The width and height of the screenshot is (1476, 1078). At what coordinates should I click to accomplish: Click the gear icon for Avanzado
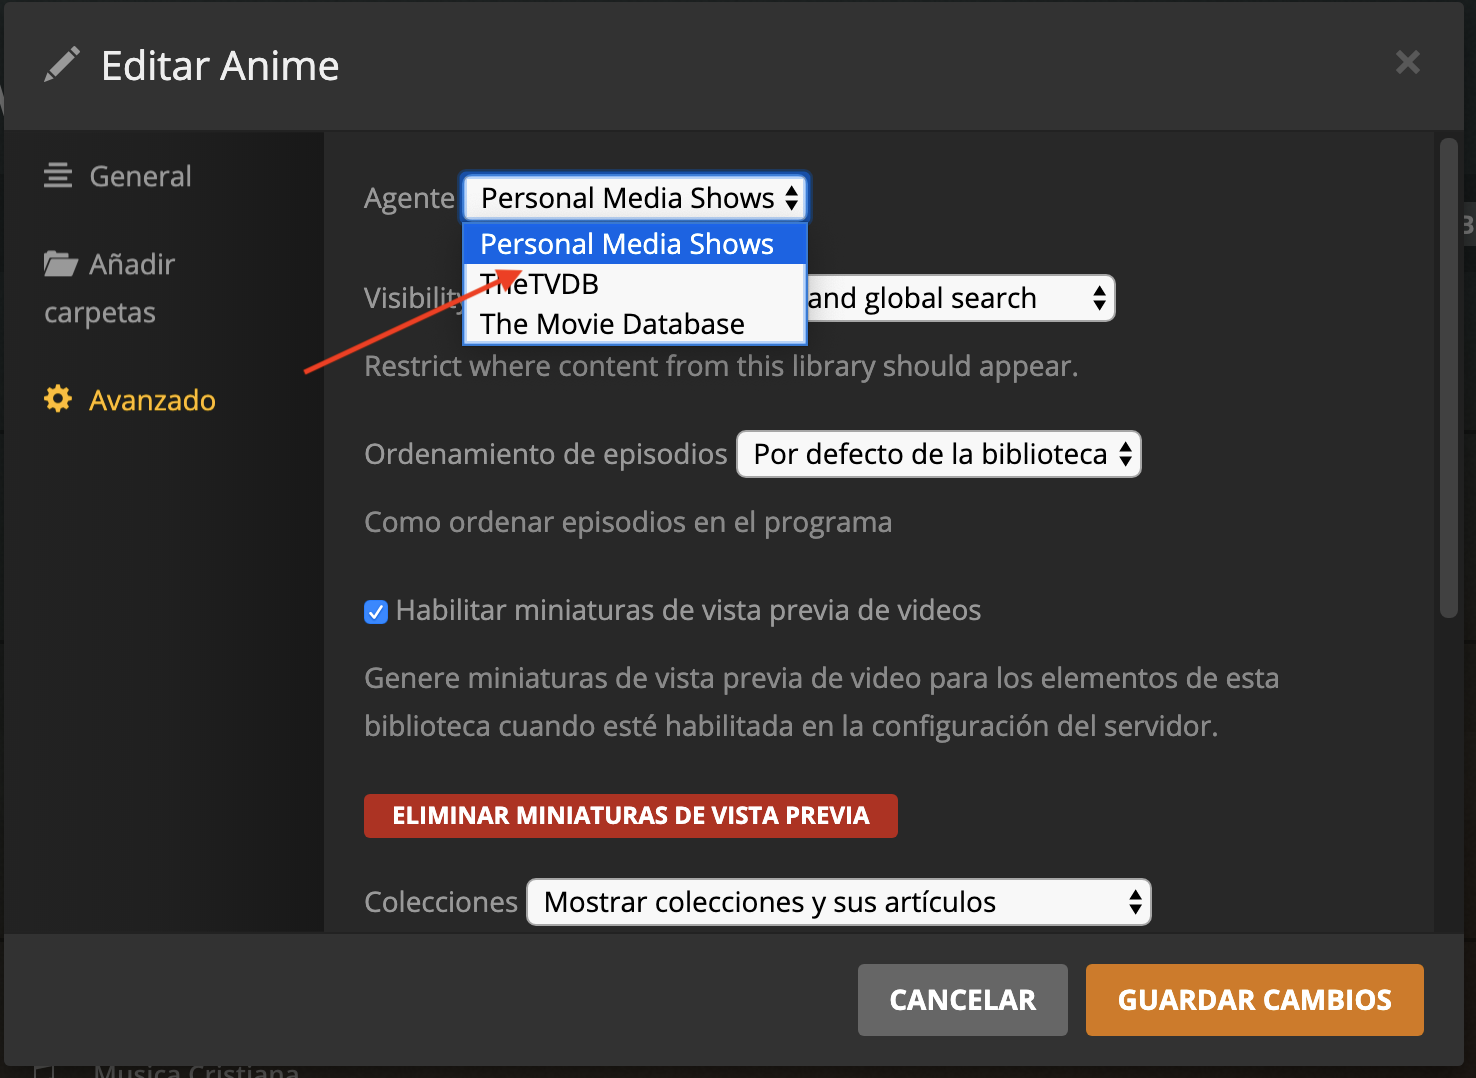(58, 399)
